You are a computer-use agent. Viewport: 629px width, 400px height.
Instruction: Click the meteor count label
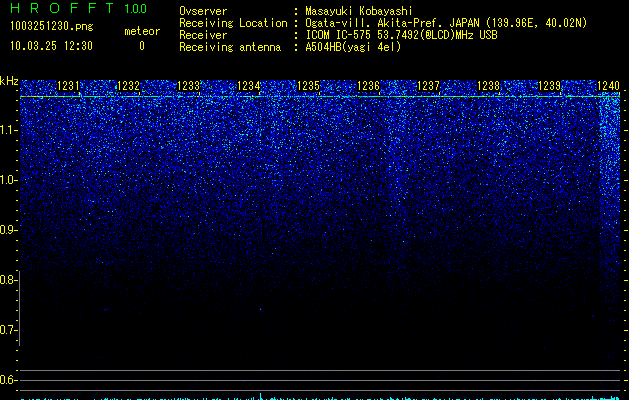[142, 31]
